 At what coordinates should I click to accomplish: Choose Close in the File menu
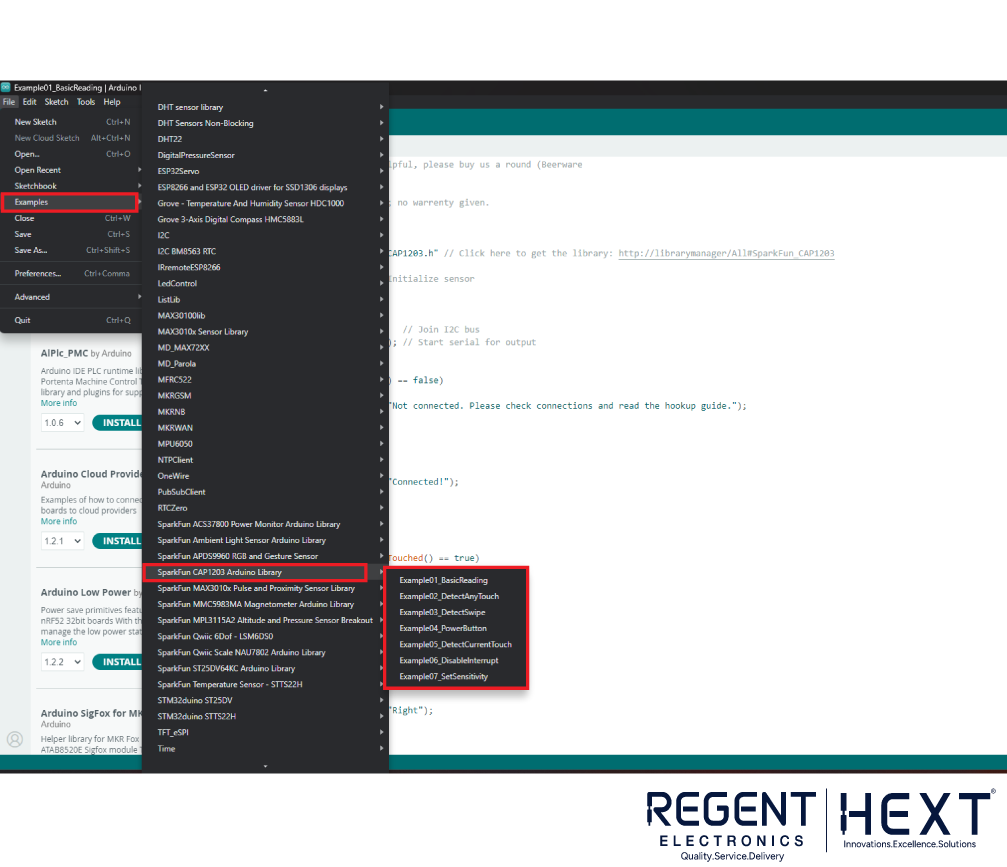[x=71, y=218]
